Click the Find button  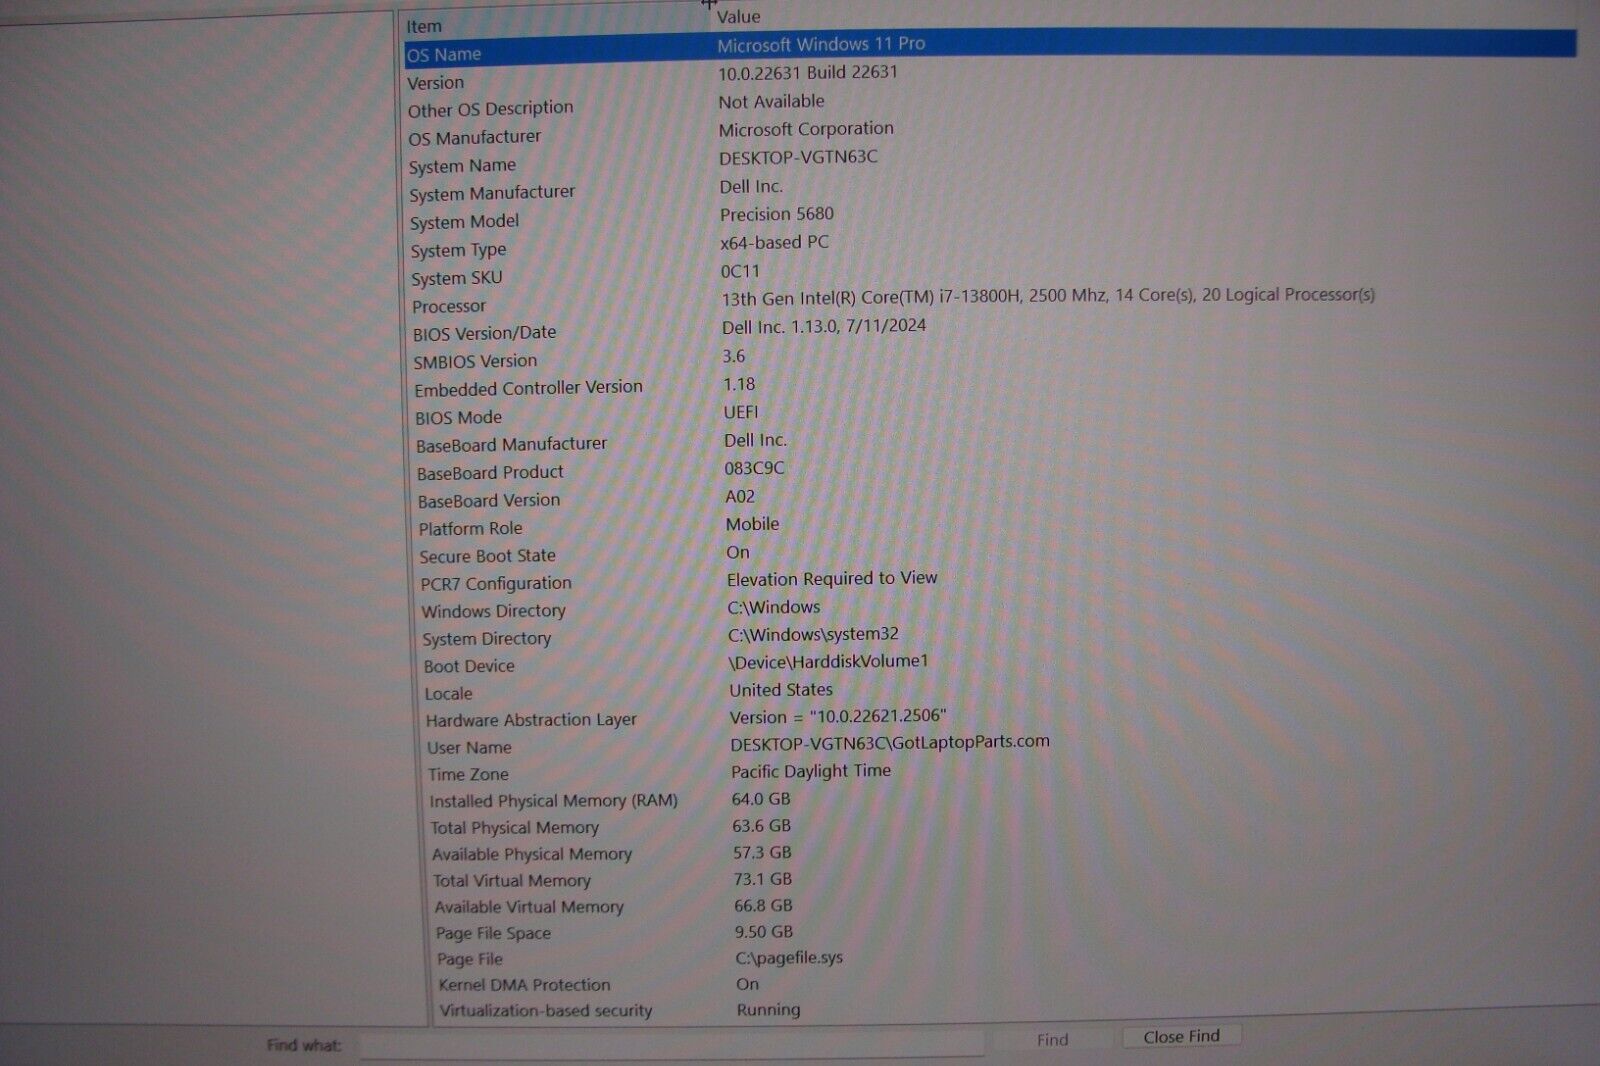(1052, 1040)
